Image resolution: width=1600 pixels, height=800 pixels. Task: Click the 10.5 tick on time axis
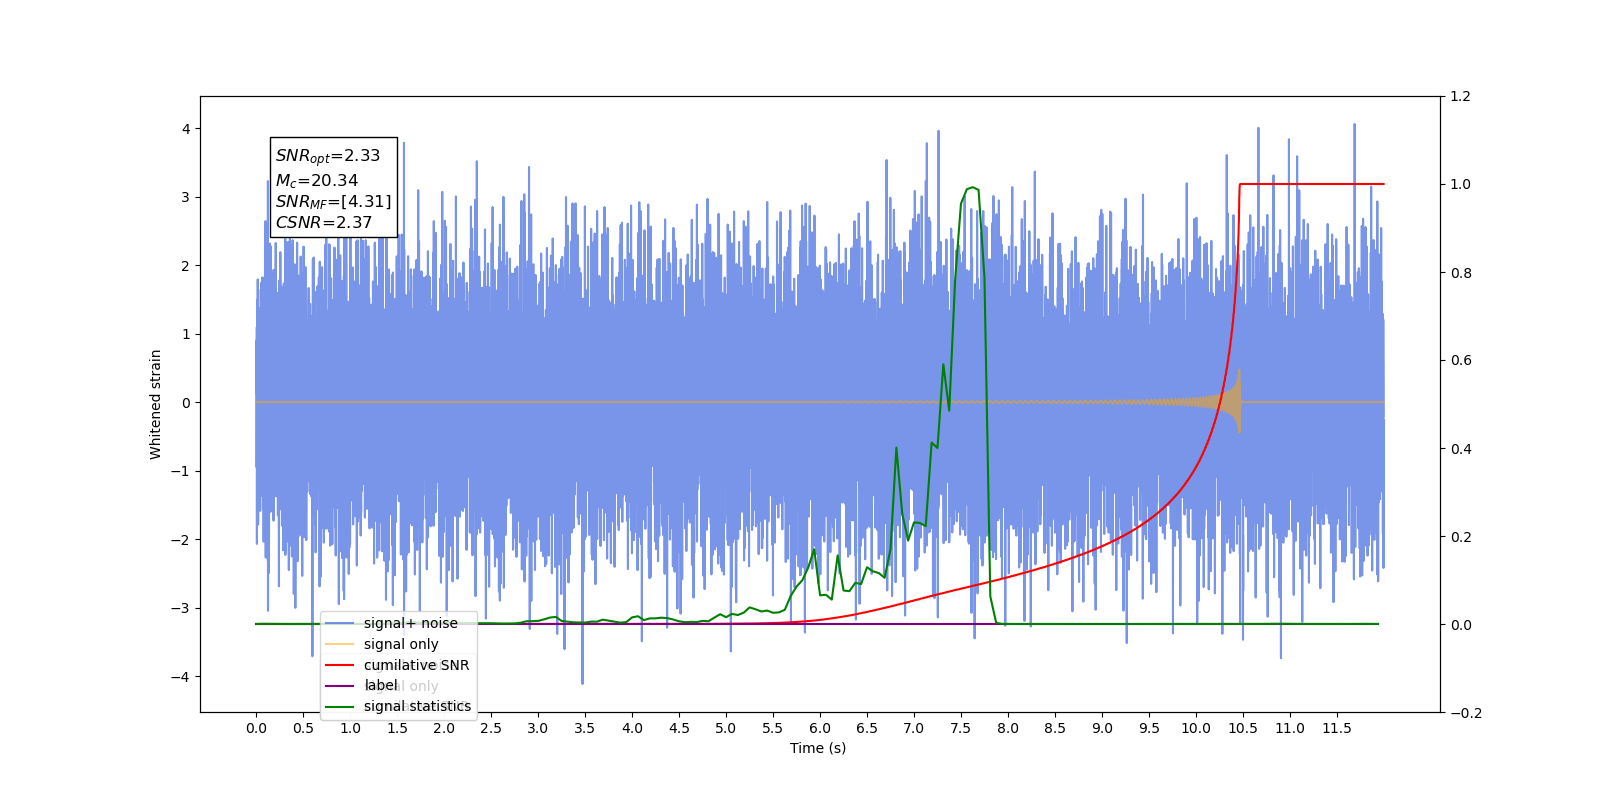(1243, 728)
